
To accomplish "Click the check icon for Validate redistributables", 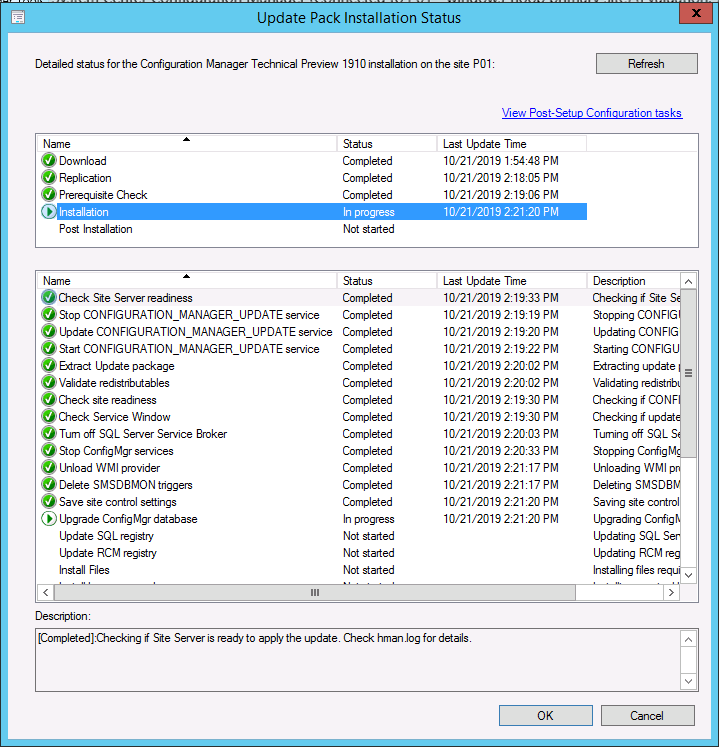I will pyautogui.click(x=49, y=383).
